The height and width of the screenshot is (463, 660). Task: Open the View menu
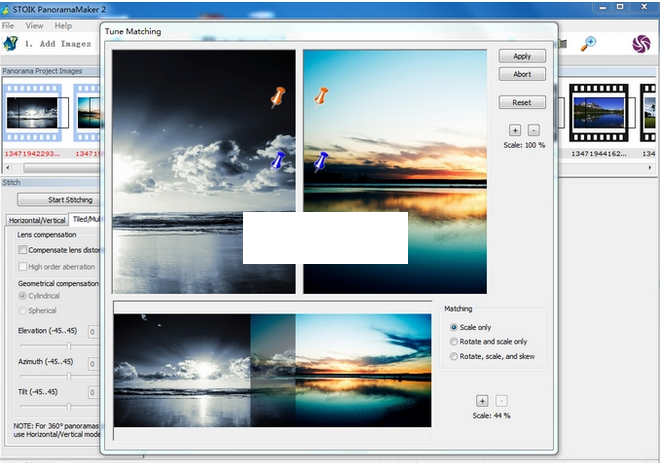34,26
